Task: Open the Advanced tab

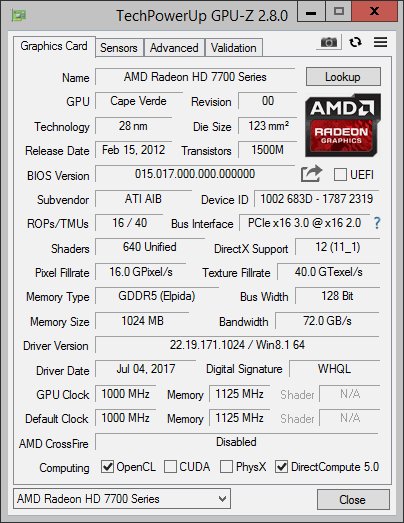Action: pyautogui.click(x=174, y=48)
